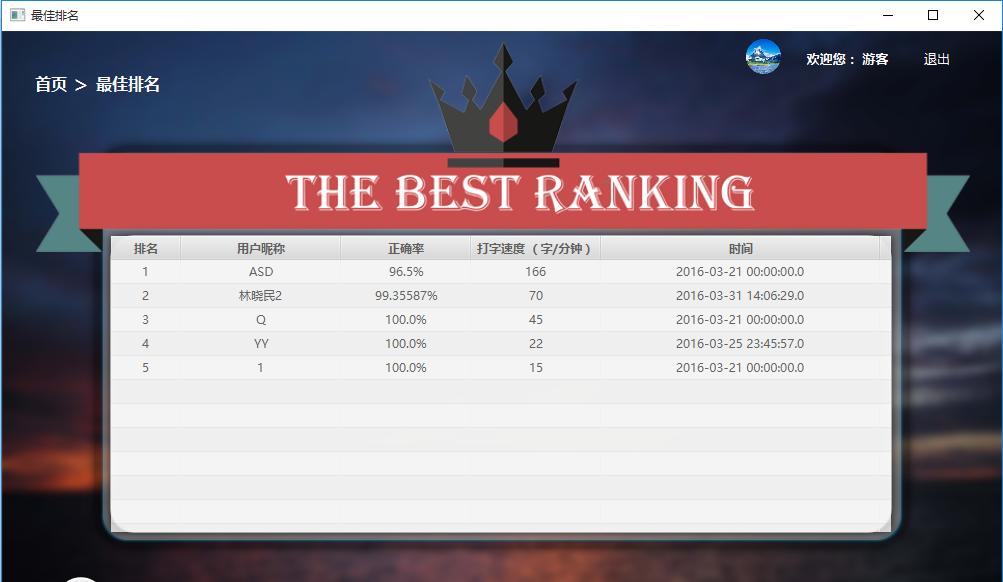Close the 最佳排名 window

pos(979,15)
